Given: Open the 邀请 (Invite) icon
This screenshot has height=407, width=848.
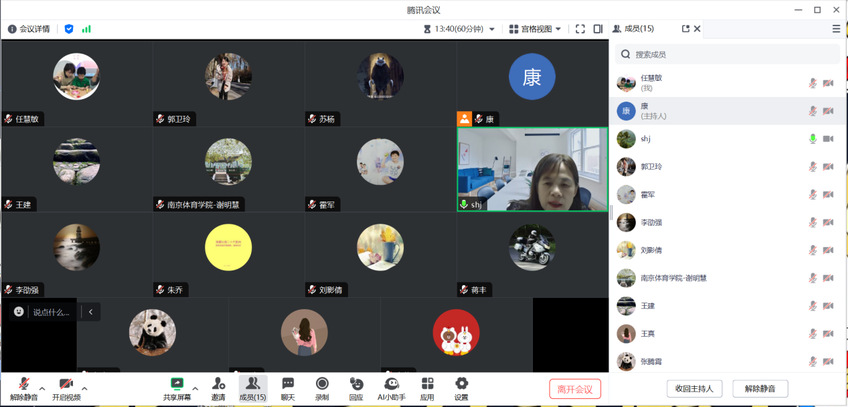Looking at the screenshot, I should click(218, 388).
